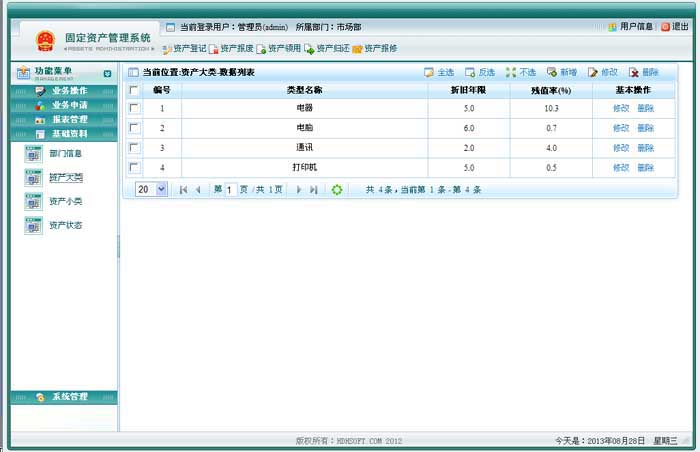Click the 新增 add record icon
700x452 pixels.
pos(552,72)
